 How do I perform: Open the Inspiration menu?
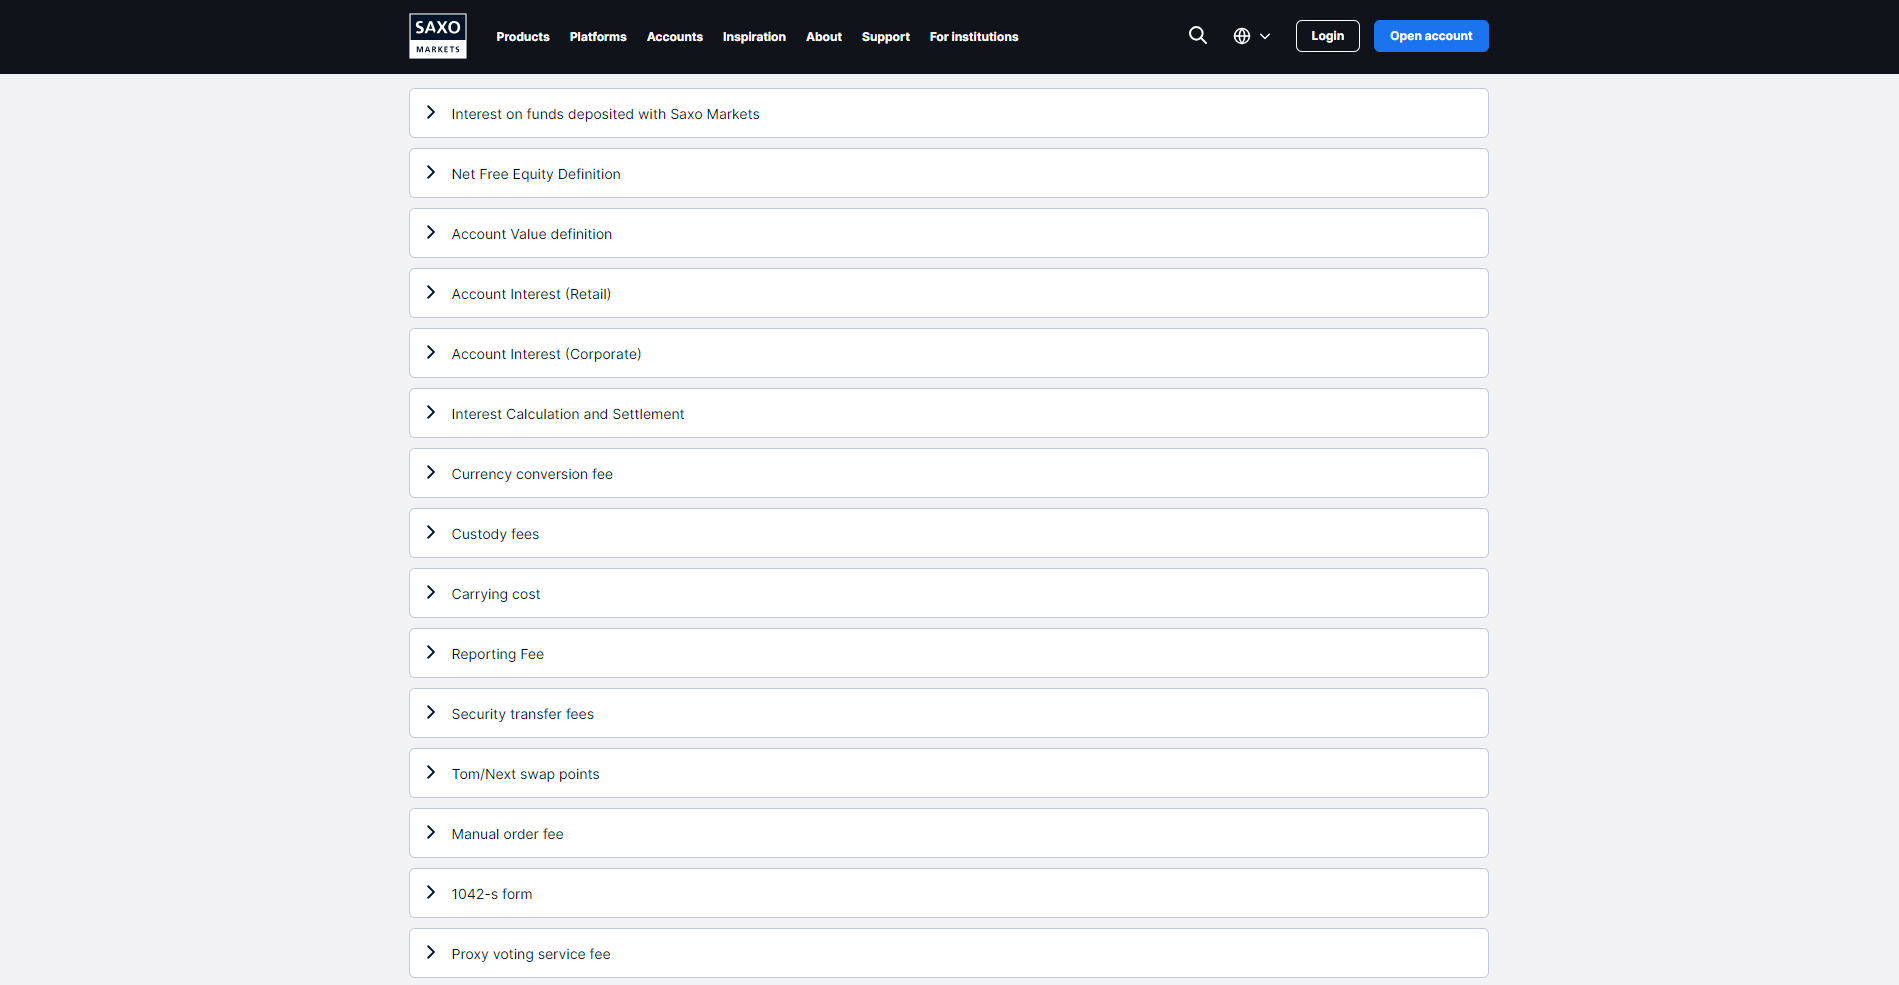click(x=754, y=37)
